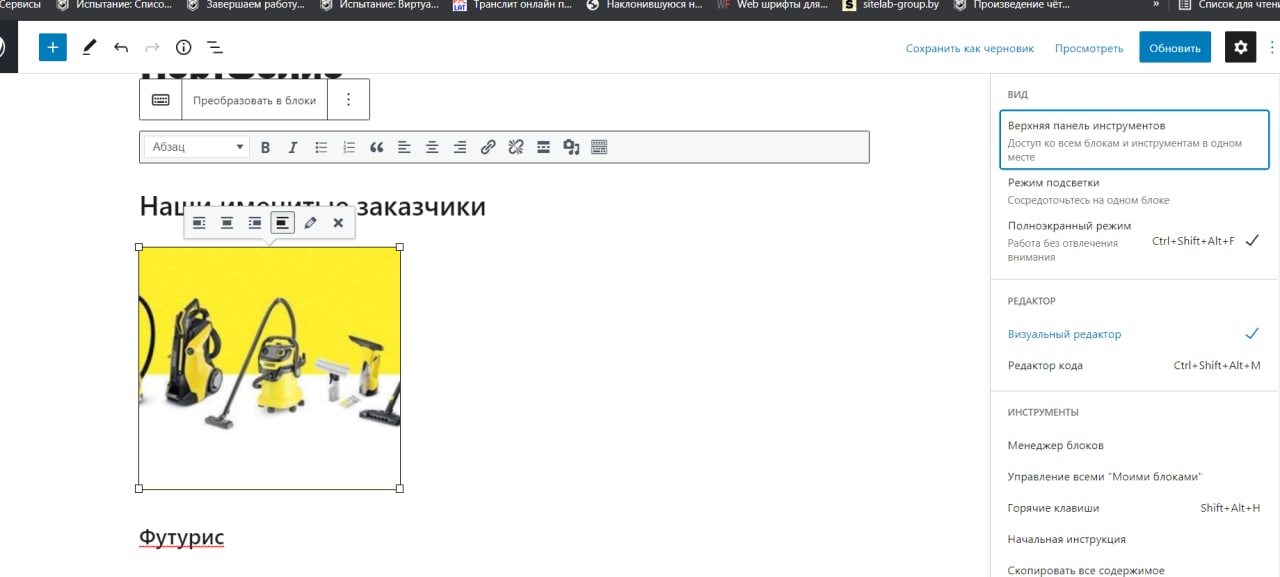Open Управление всеми "Моими блоками"
This screenshot has height=577, width=1280.
click(1134, 476)
